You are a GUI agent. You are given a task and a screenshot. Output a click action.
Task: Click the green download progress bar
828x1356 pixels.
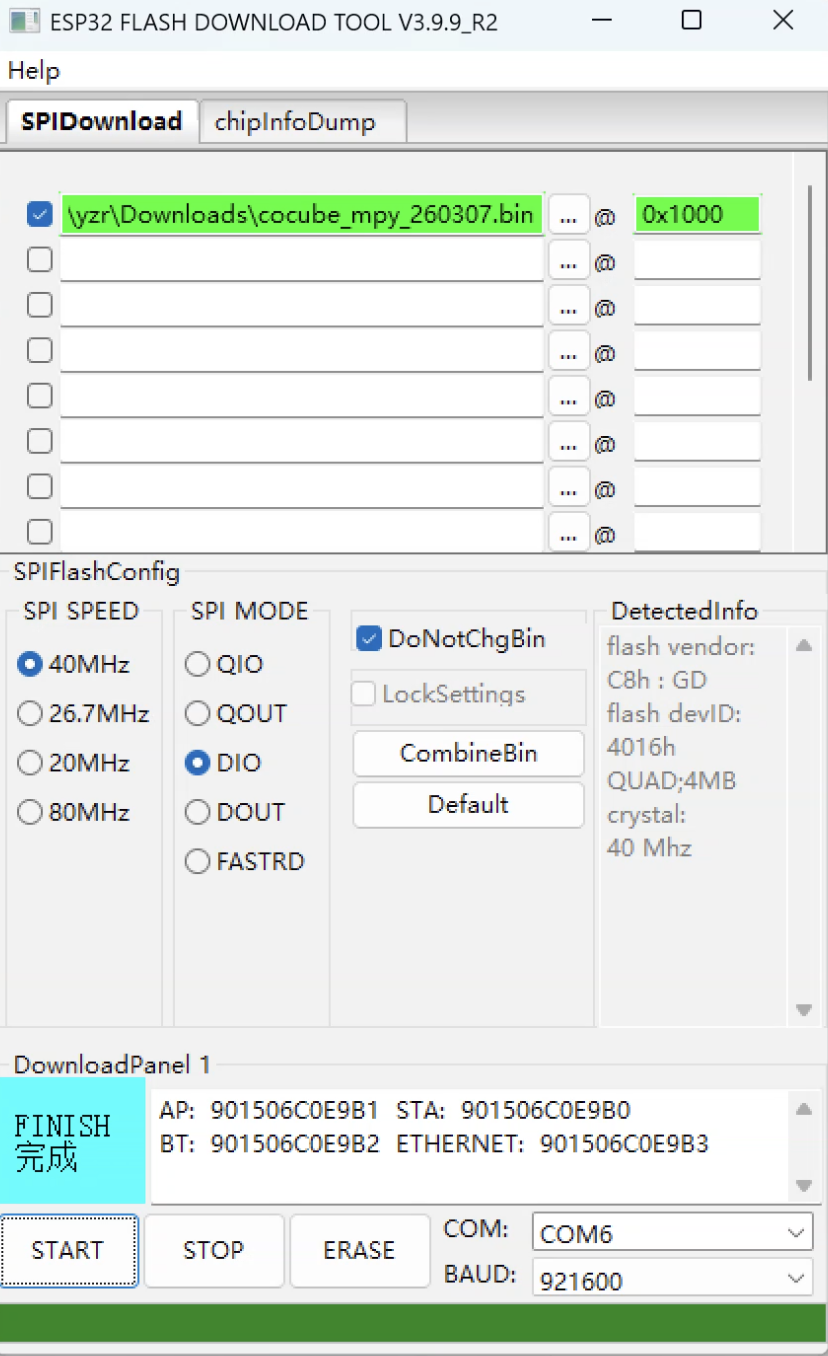pyautogui.click(x=414, y=1322)
